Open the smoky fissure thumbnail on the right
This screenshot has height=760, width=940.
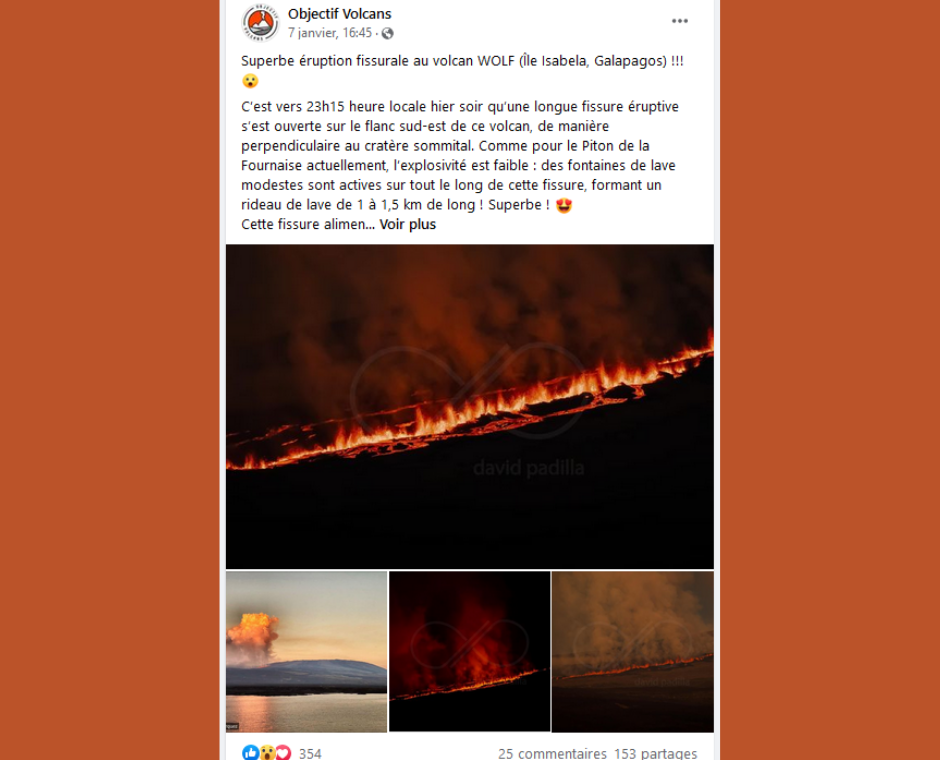(x=632, y=652)
